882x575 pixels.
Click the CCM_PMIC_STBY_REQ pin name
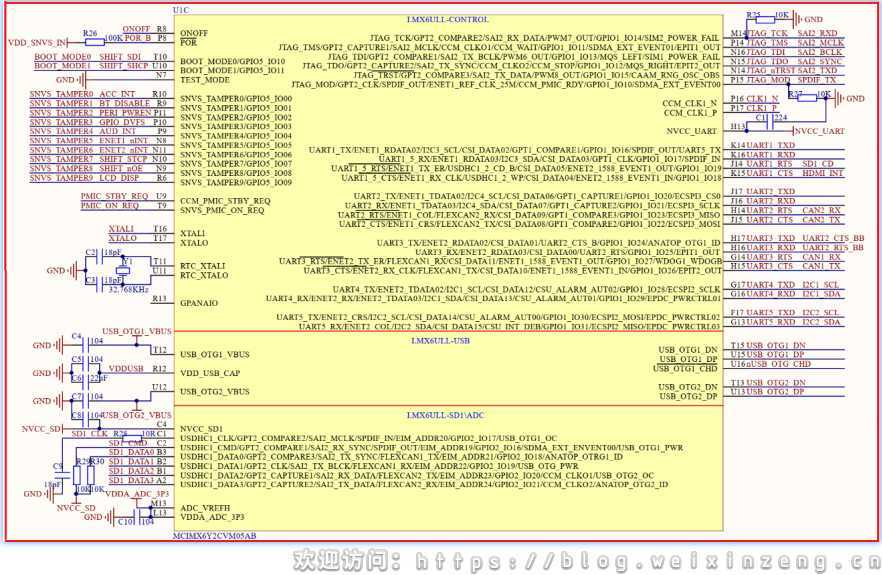[225, 201]
